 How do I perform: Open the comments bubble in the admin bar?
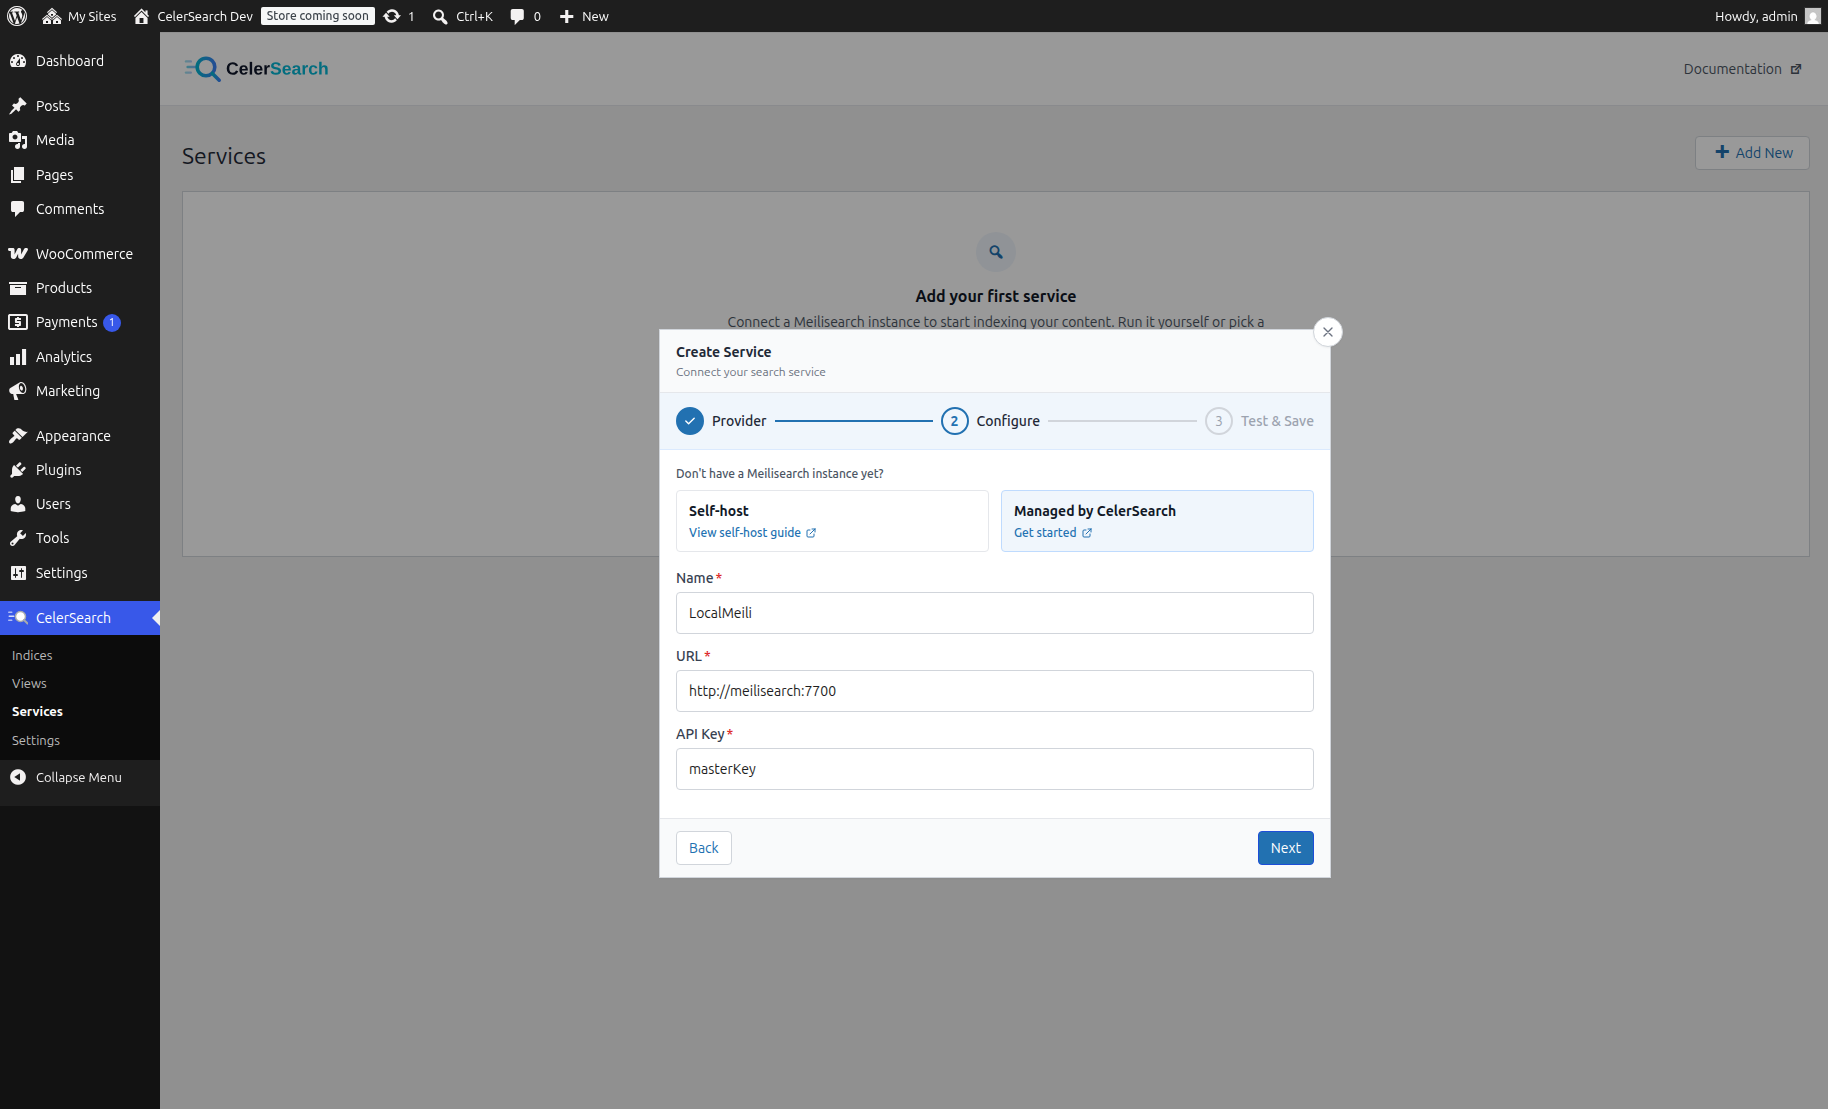(x=526, y=16)
